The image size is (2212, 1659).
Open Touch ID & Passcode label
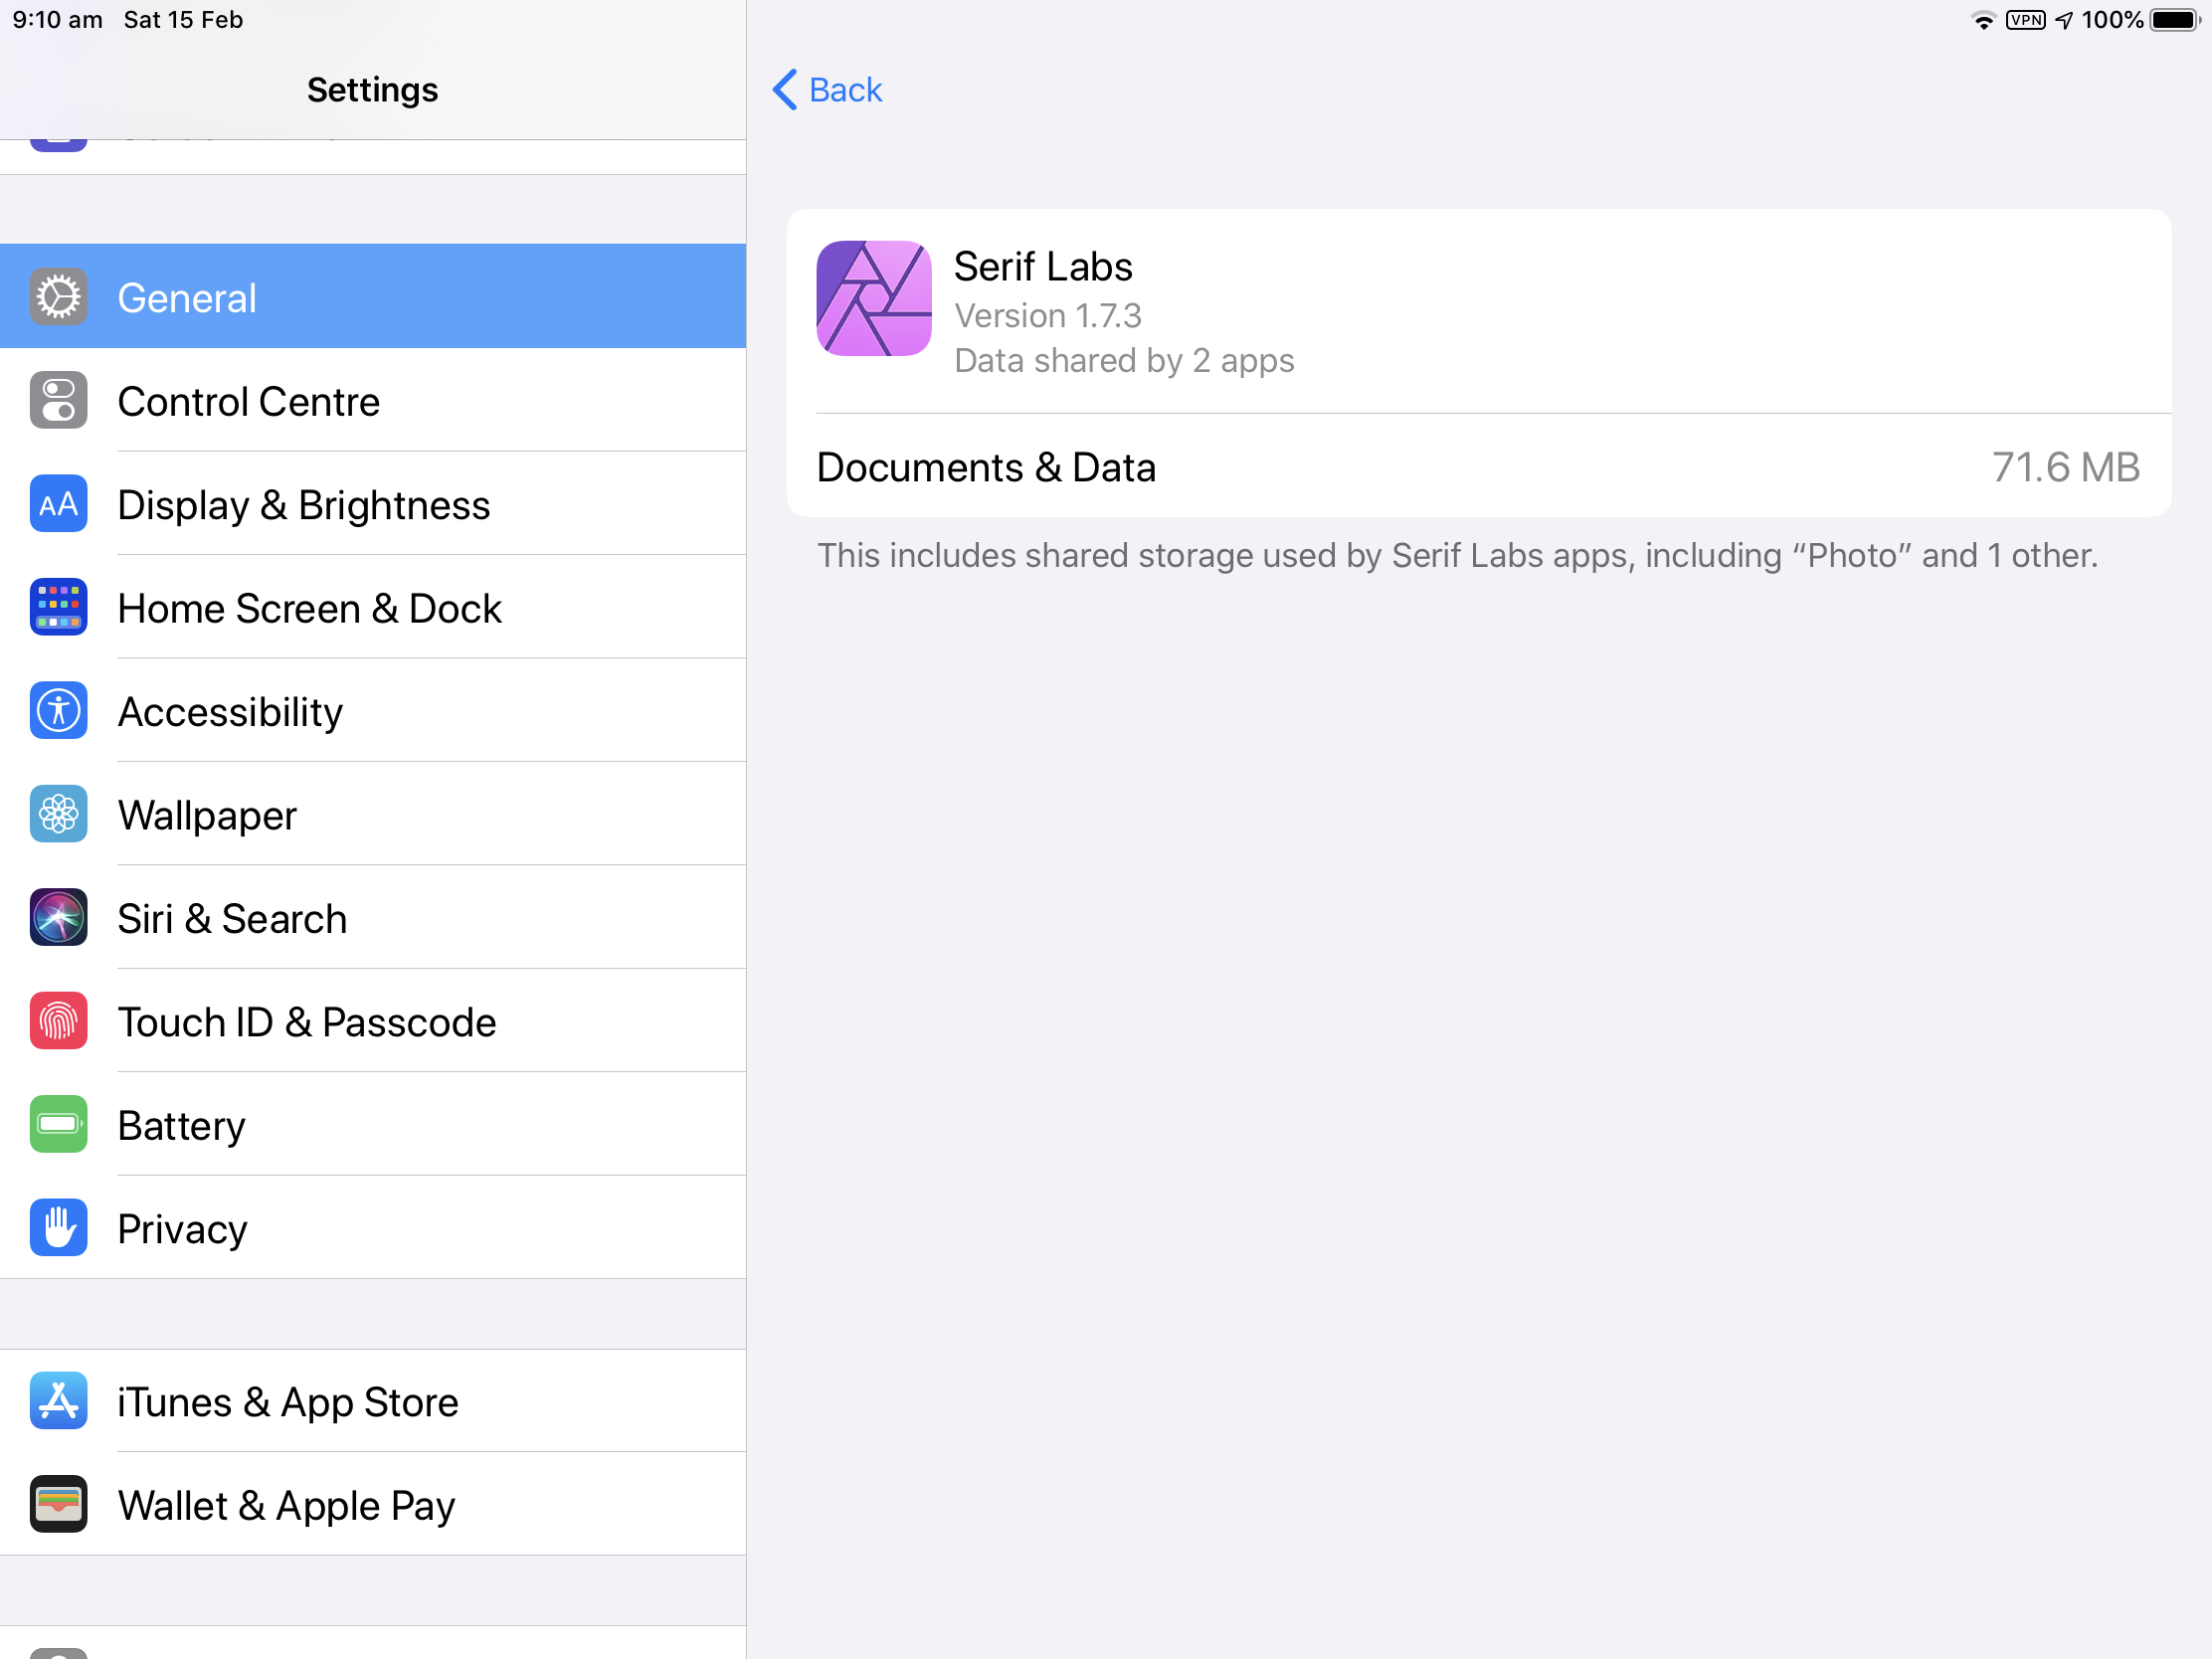[x=307, y=1022]
